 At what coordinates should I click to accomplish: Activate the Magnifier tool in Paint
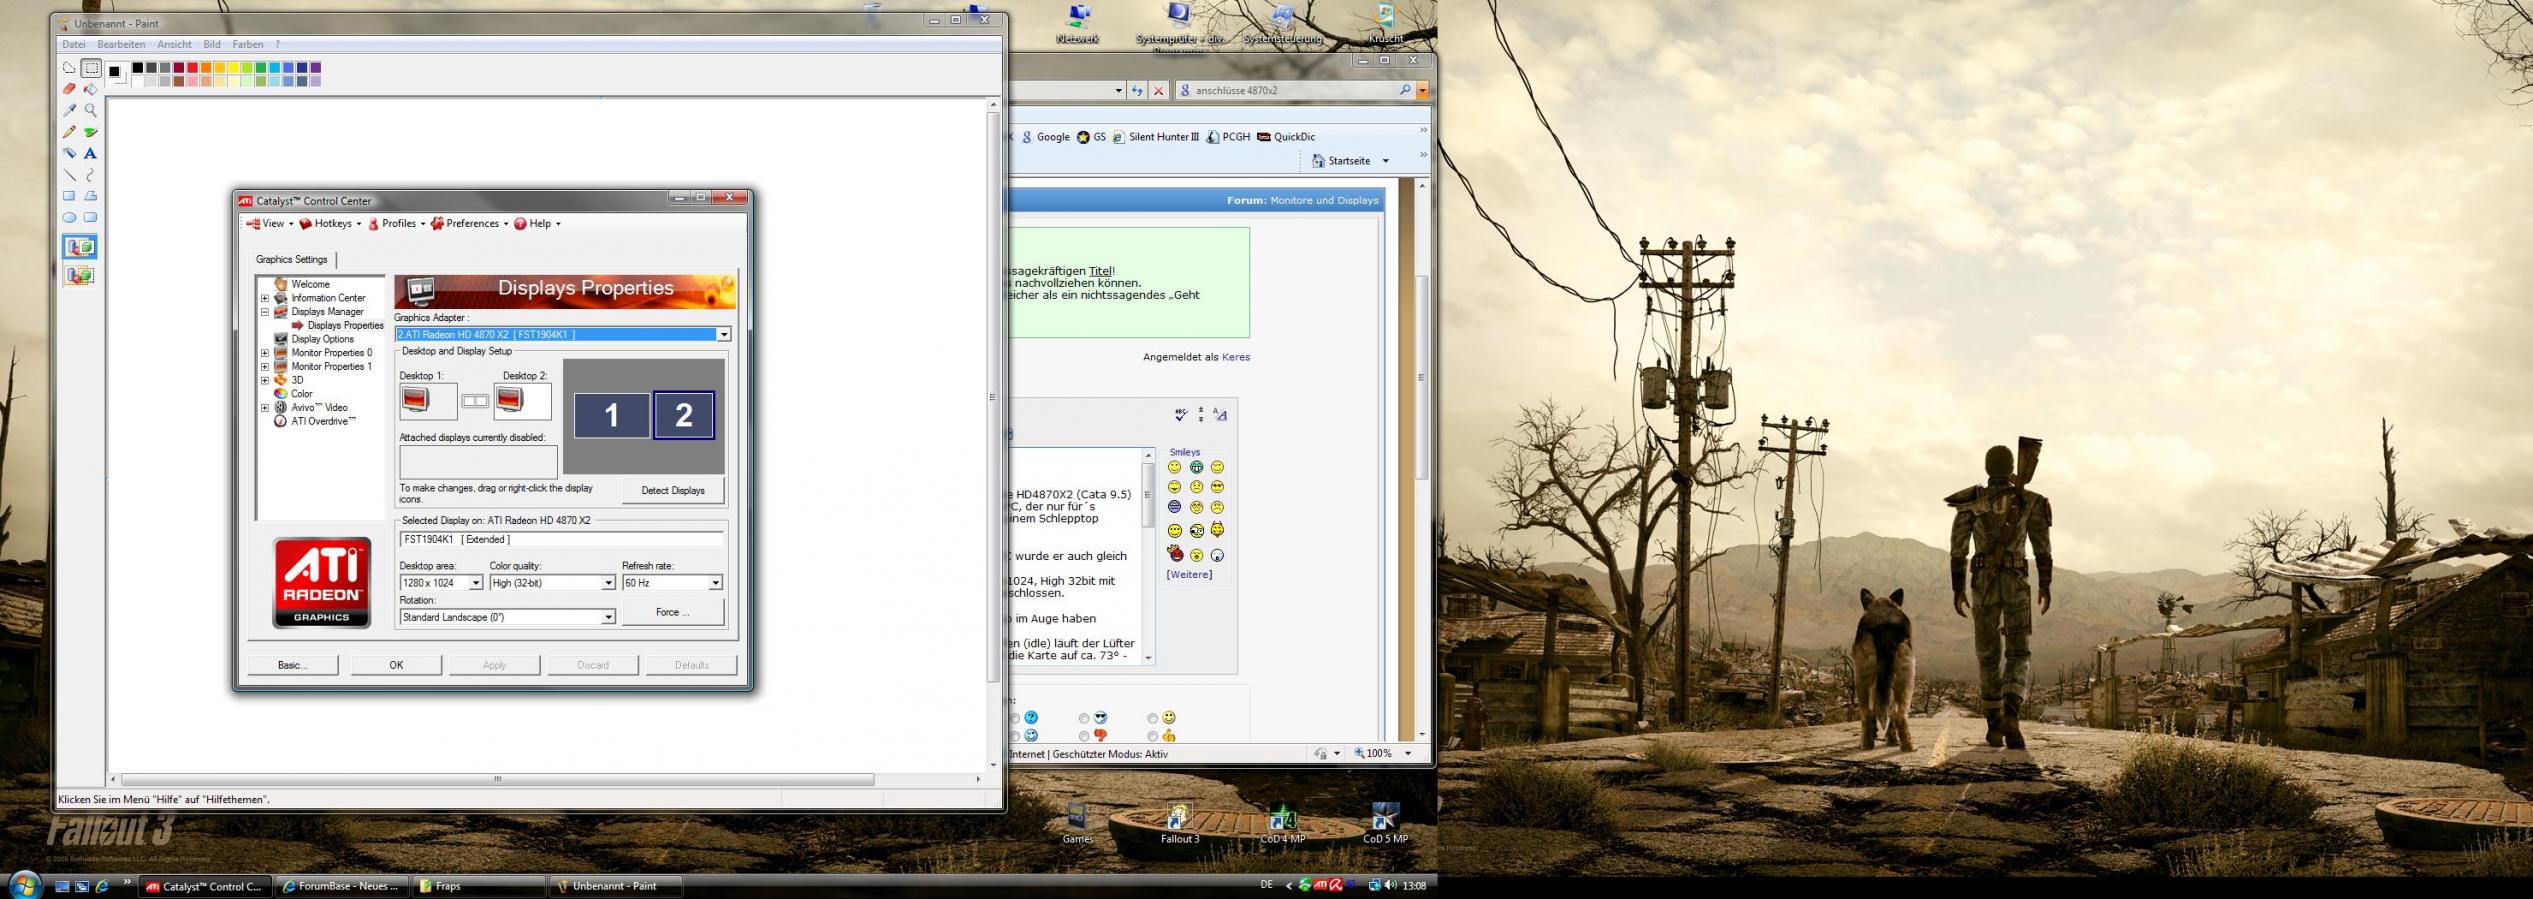click(x=91, y=110)
